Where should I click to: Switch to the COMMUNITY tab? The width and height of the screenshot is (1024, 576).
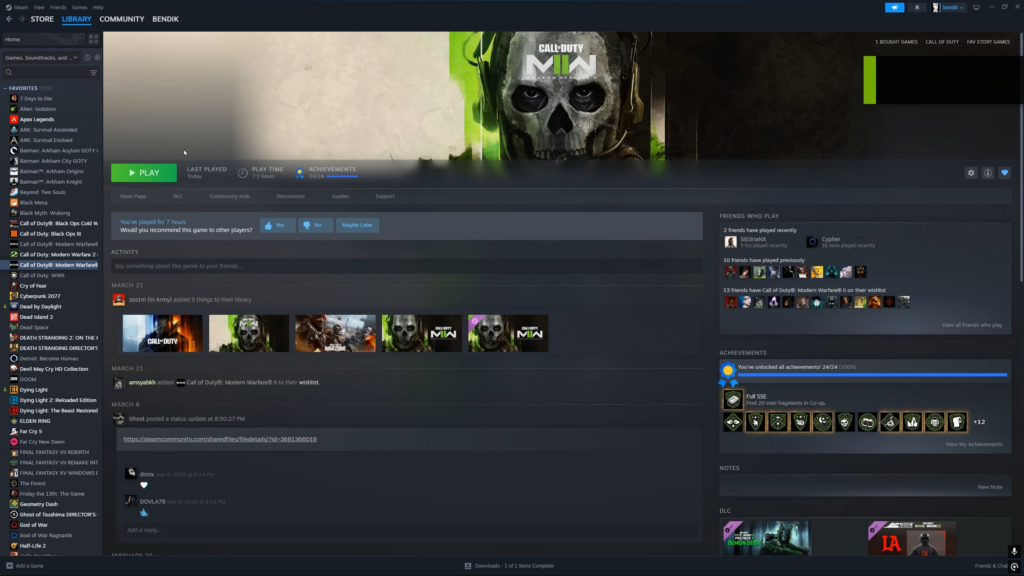point(121,19)
